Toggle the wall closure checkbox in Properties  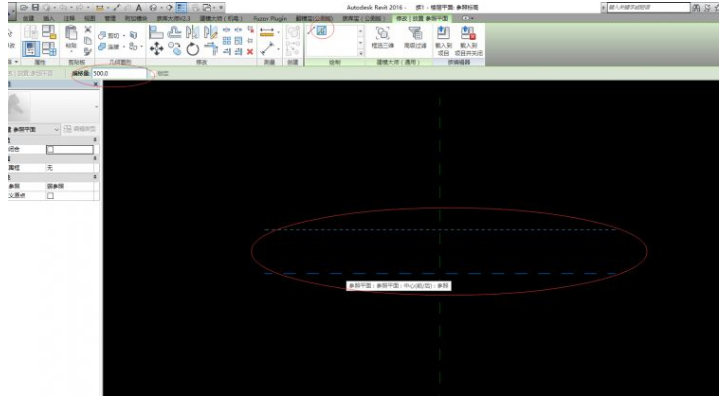[x=51, y=149]
